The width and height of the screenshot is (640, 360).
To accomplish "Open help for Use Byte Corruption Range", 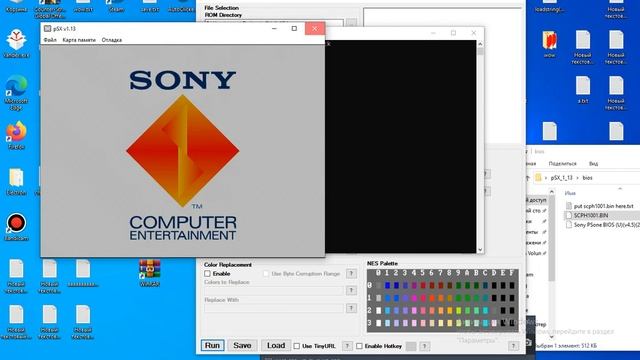I will [x=351, y=273].
